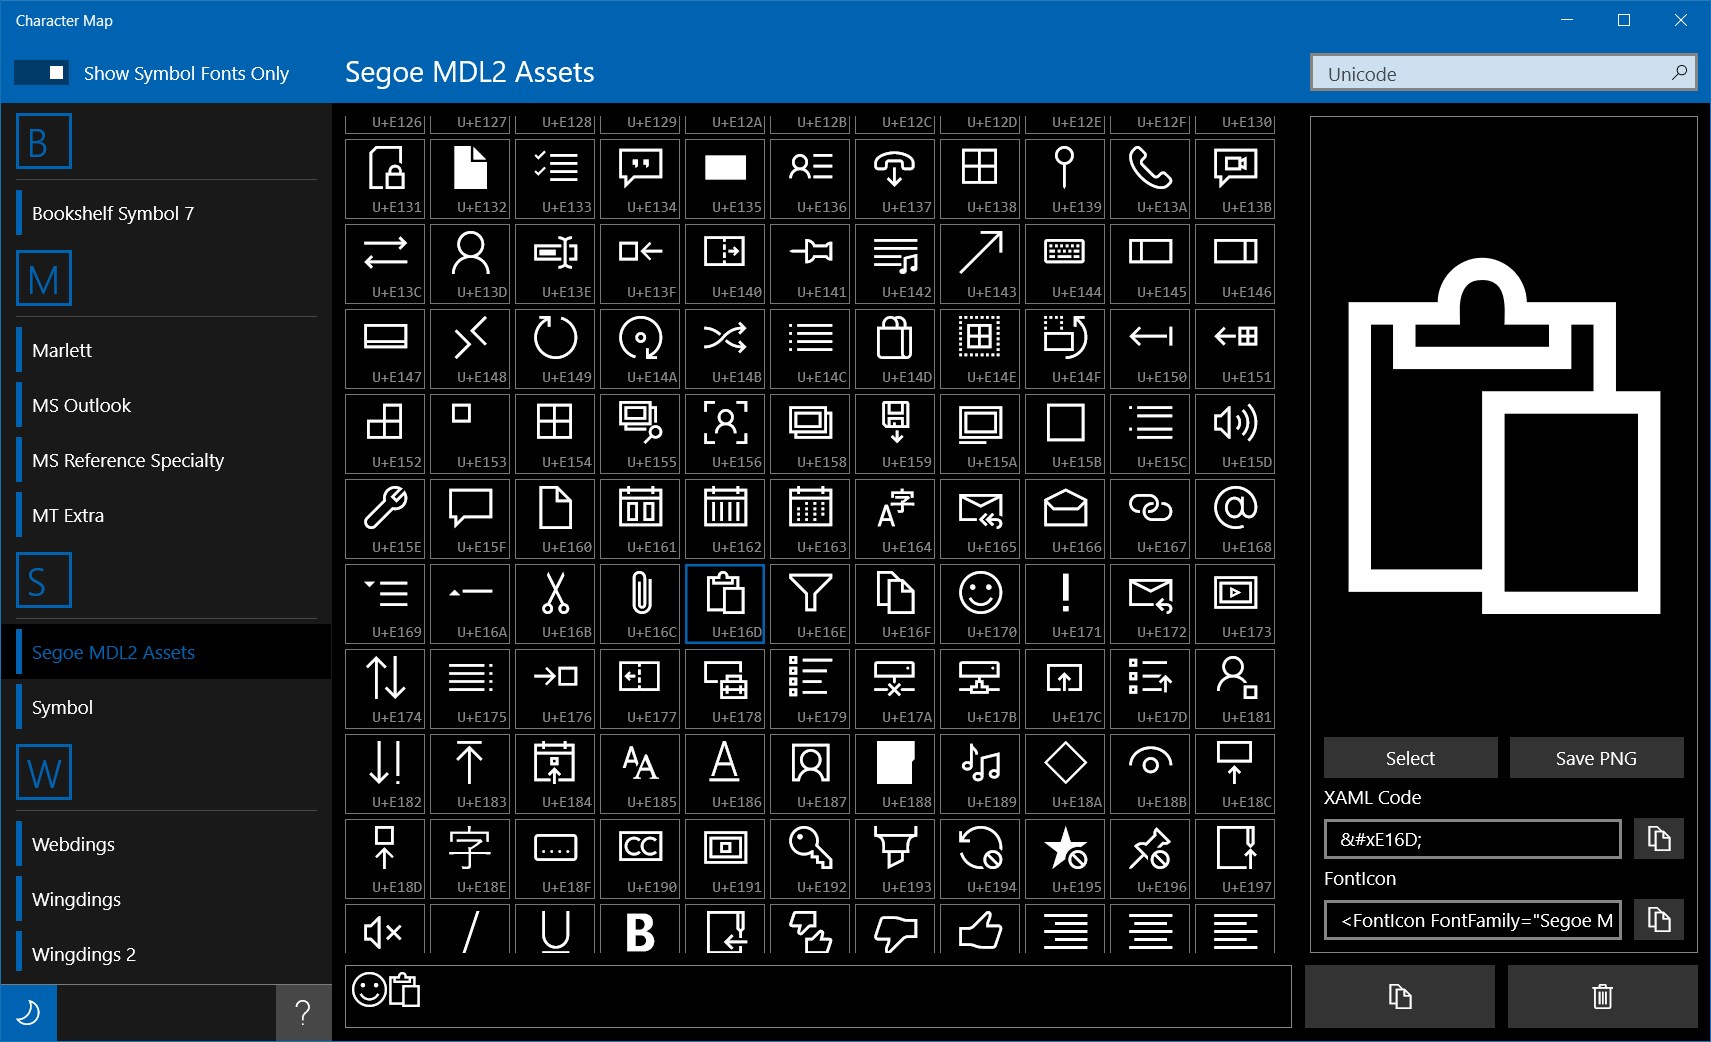
Task: Click the XAML Code text field
Action: click(x=1472, y=839)
